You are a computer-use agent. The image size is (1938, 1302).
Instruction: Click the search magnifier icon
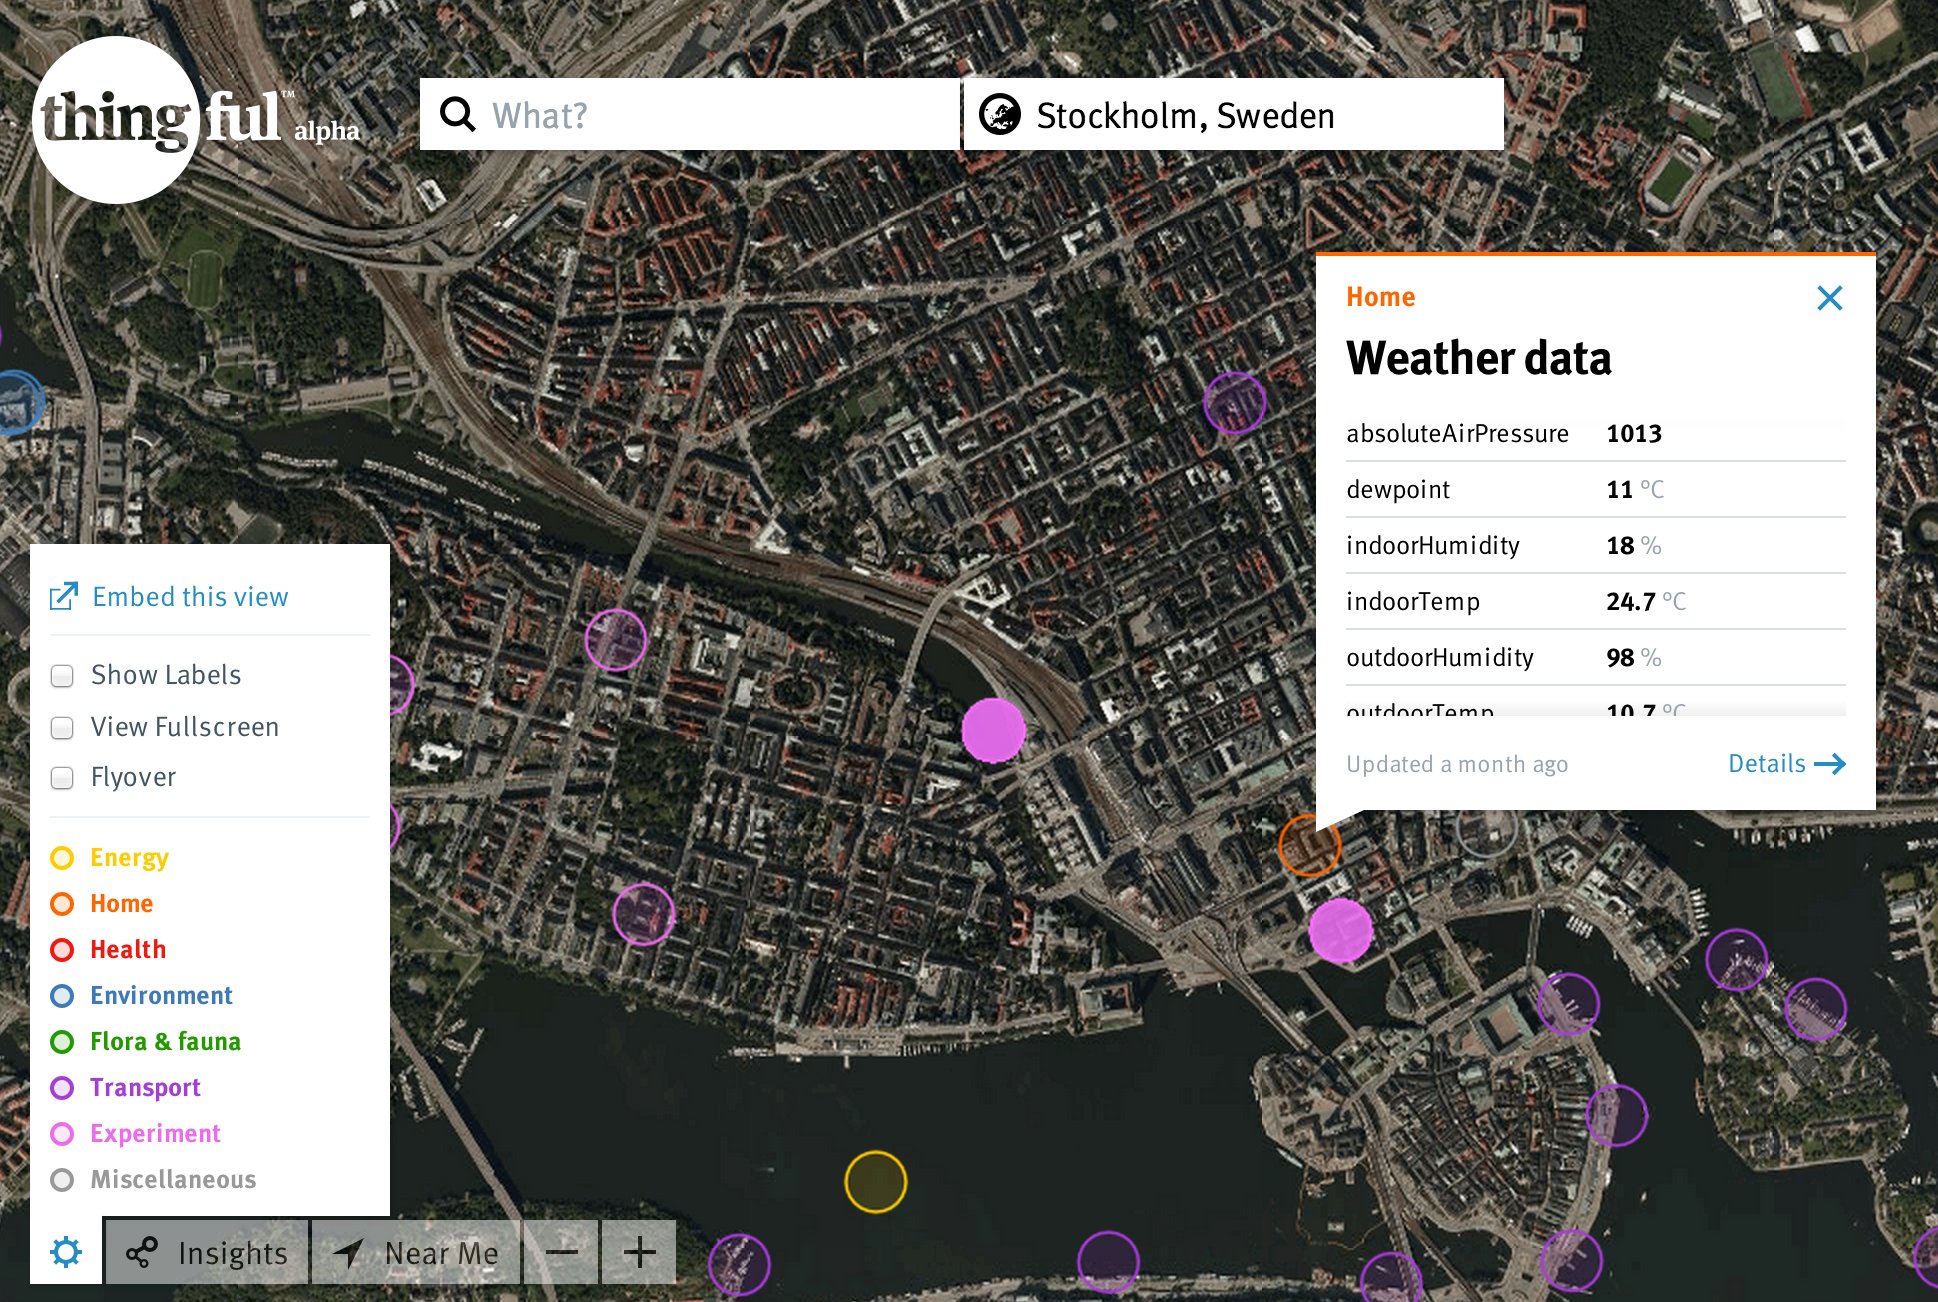pos(457,115)
